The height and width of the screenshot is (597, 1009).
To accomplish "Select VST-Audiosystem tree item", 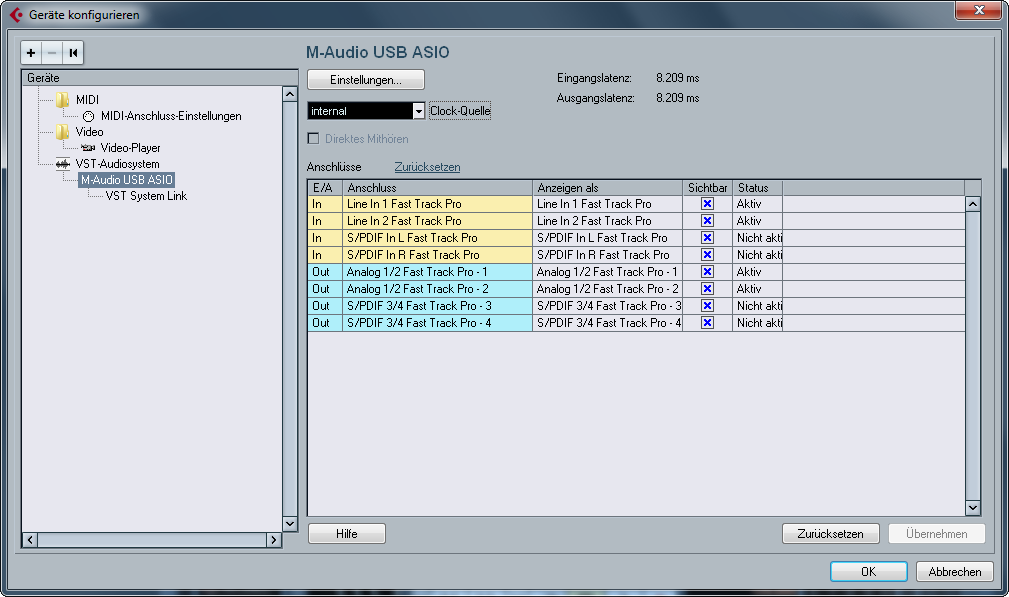I will pyautogui.click(x=118, y=164).
